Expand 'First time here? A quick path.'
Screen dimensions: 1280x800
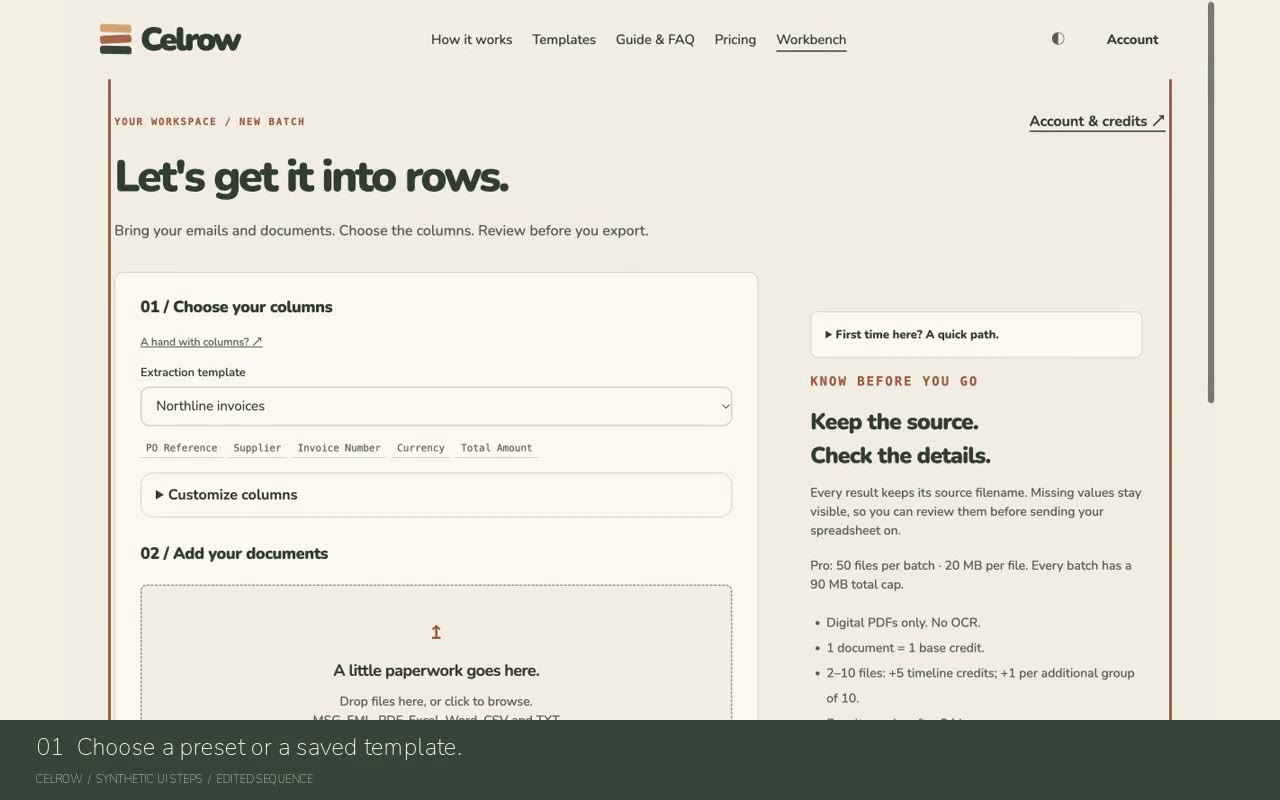click(976, 335)
